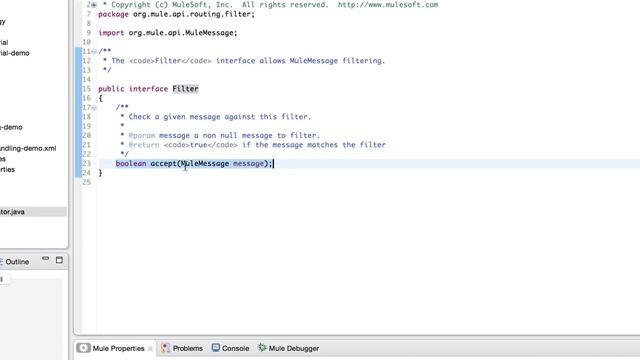640x360 pixels.
Task: Open the Problems tab
Action: (x=182, y=348)
